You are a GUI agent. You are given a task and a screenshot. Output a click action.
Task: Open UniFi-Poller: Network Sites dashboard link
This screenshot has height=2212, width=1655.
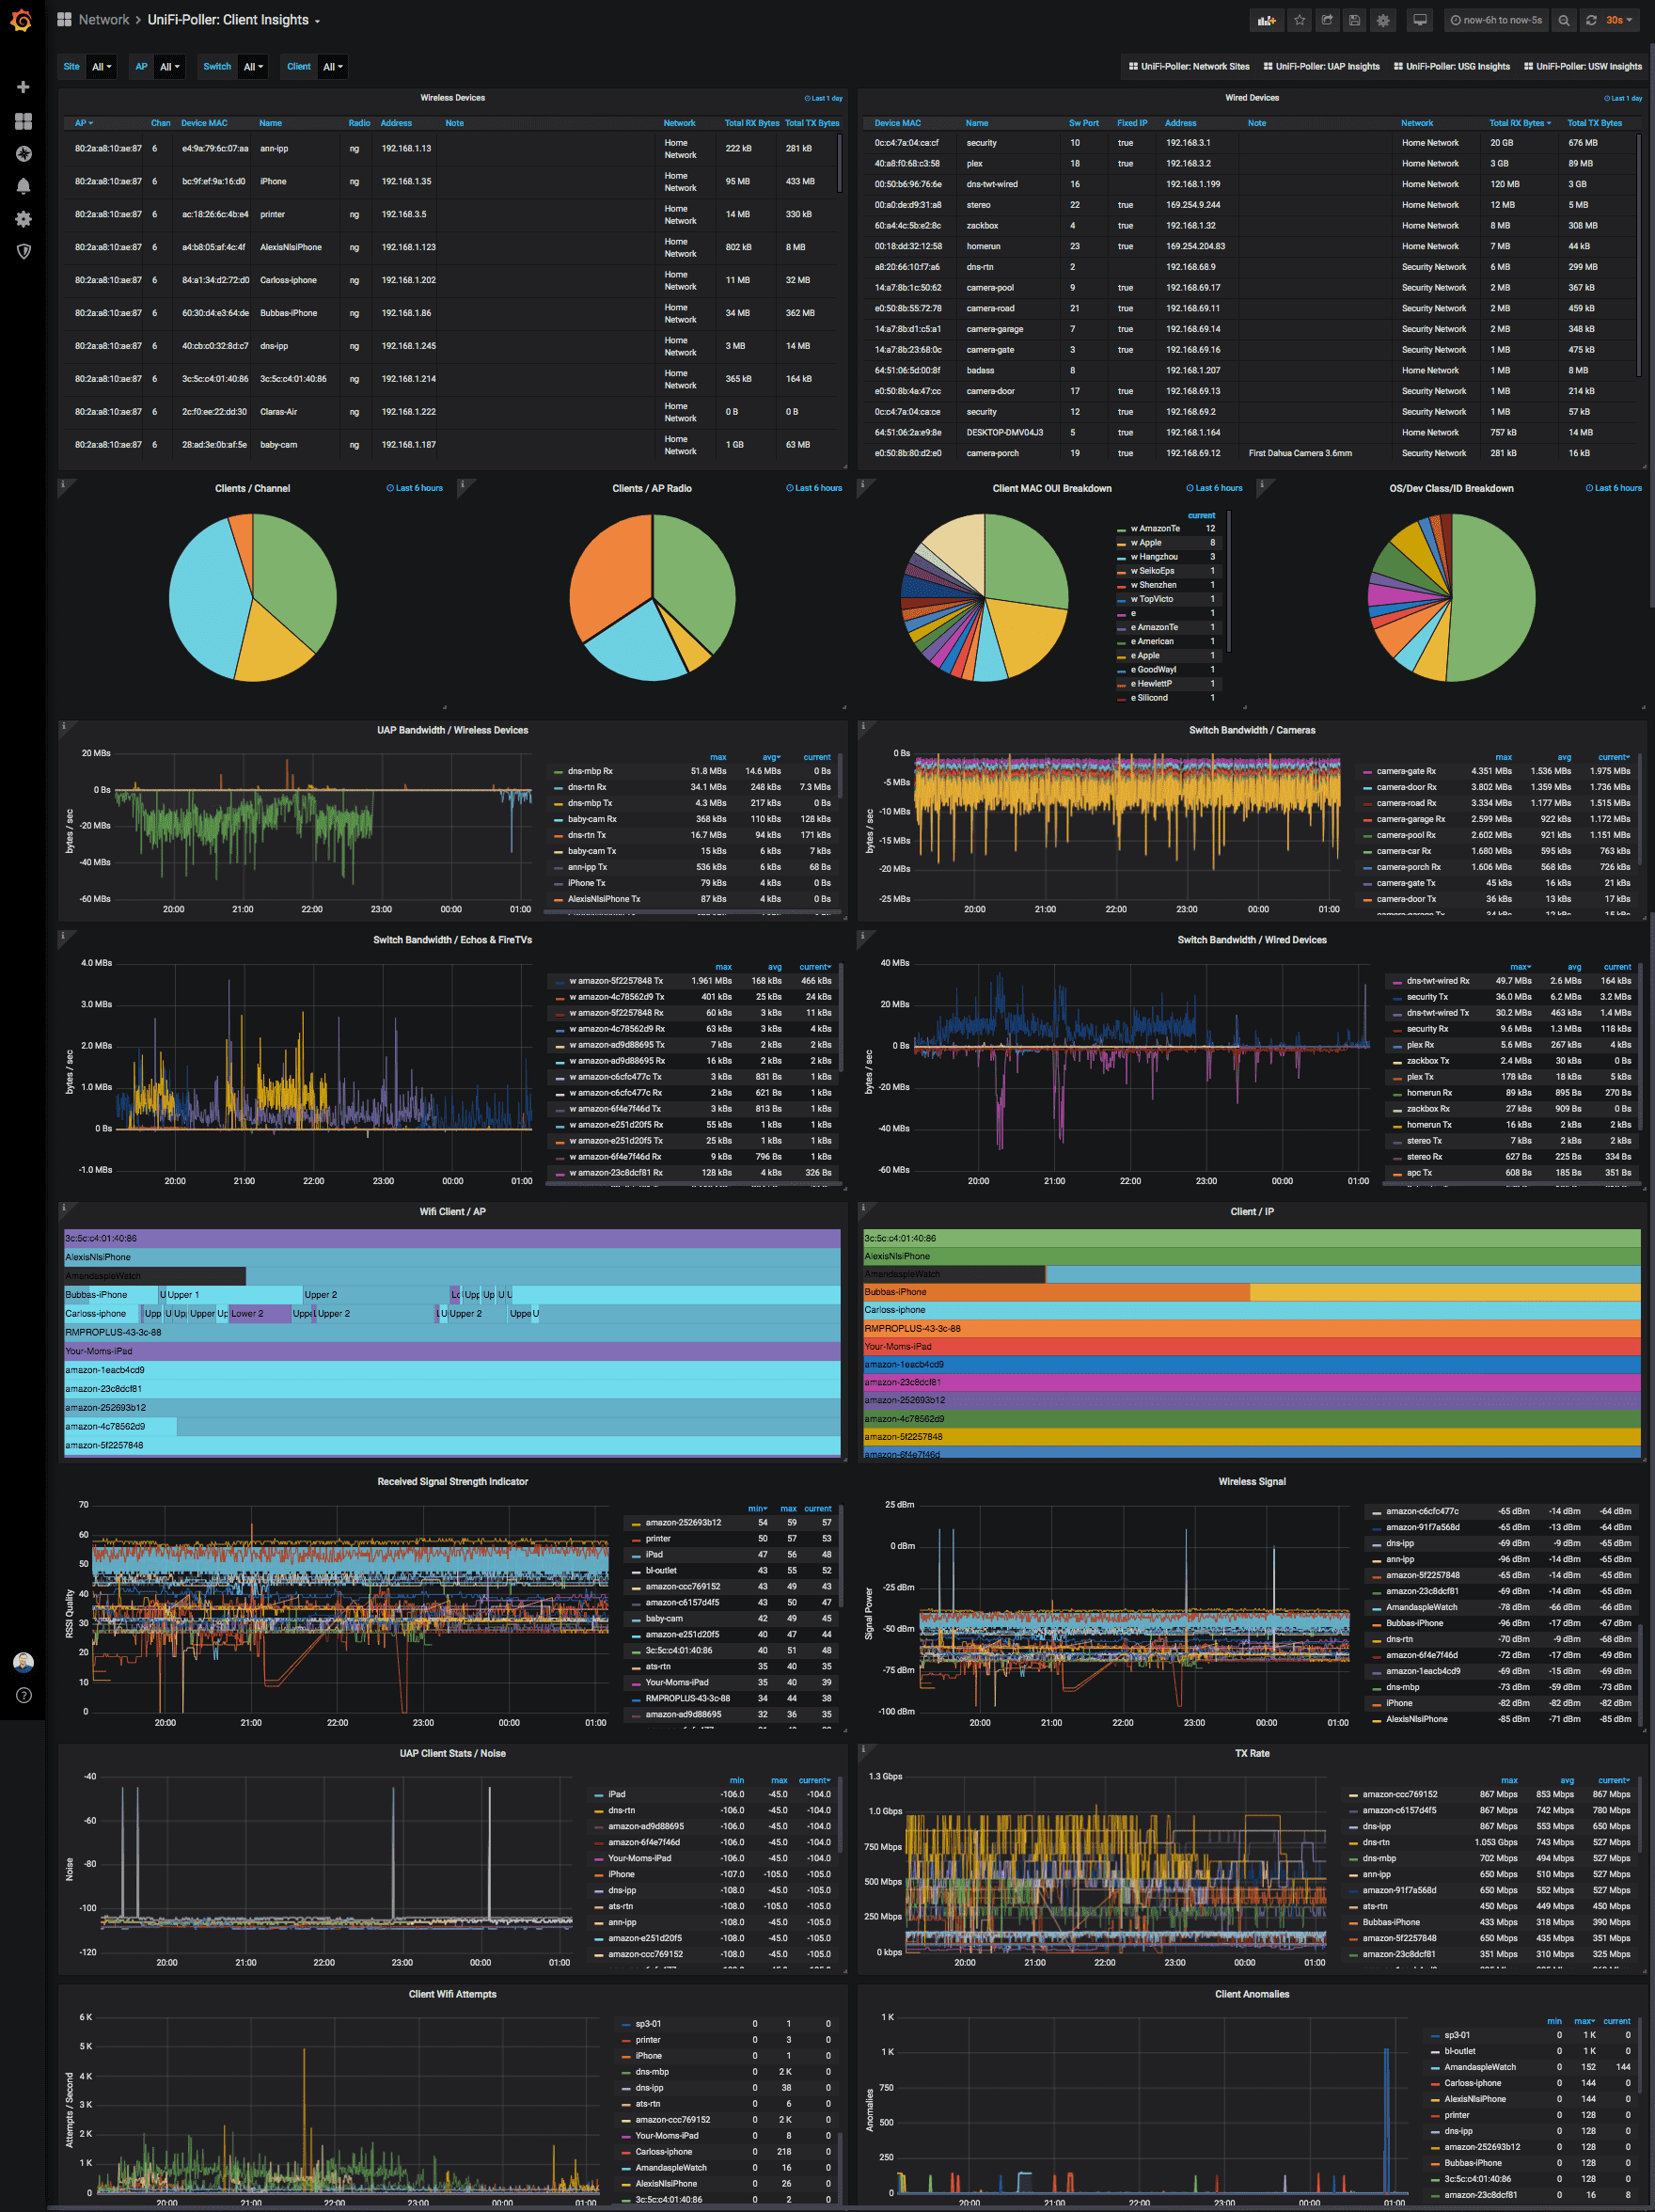coord(1189,67)
